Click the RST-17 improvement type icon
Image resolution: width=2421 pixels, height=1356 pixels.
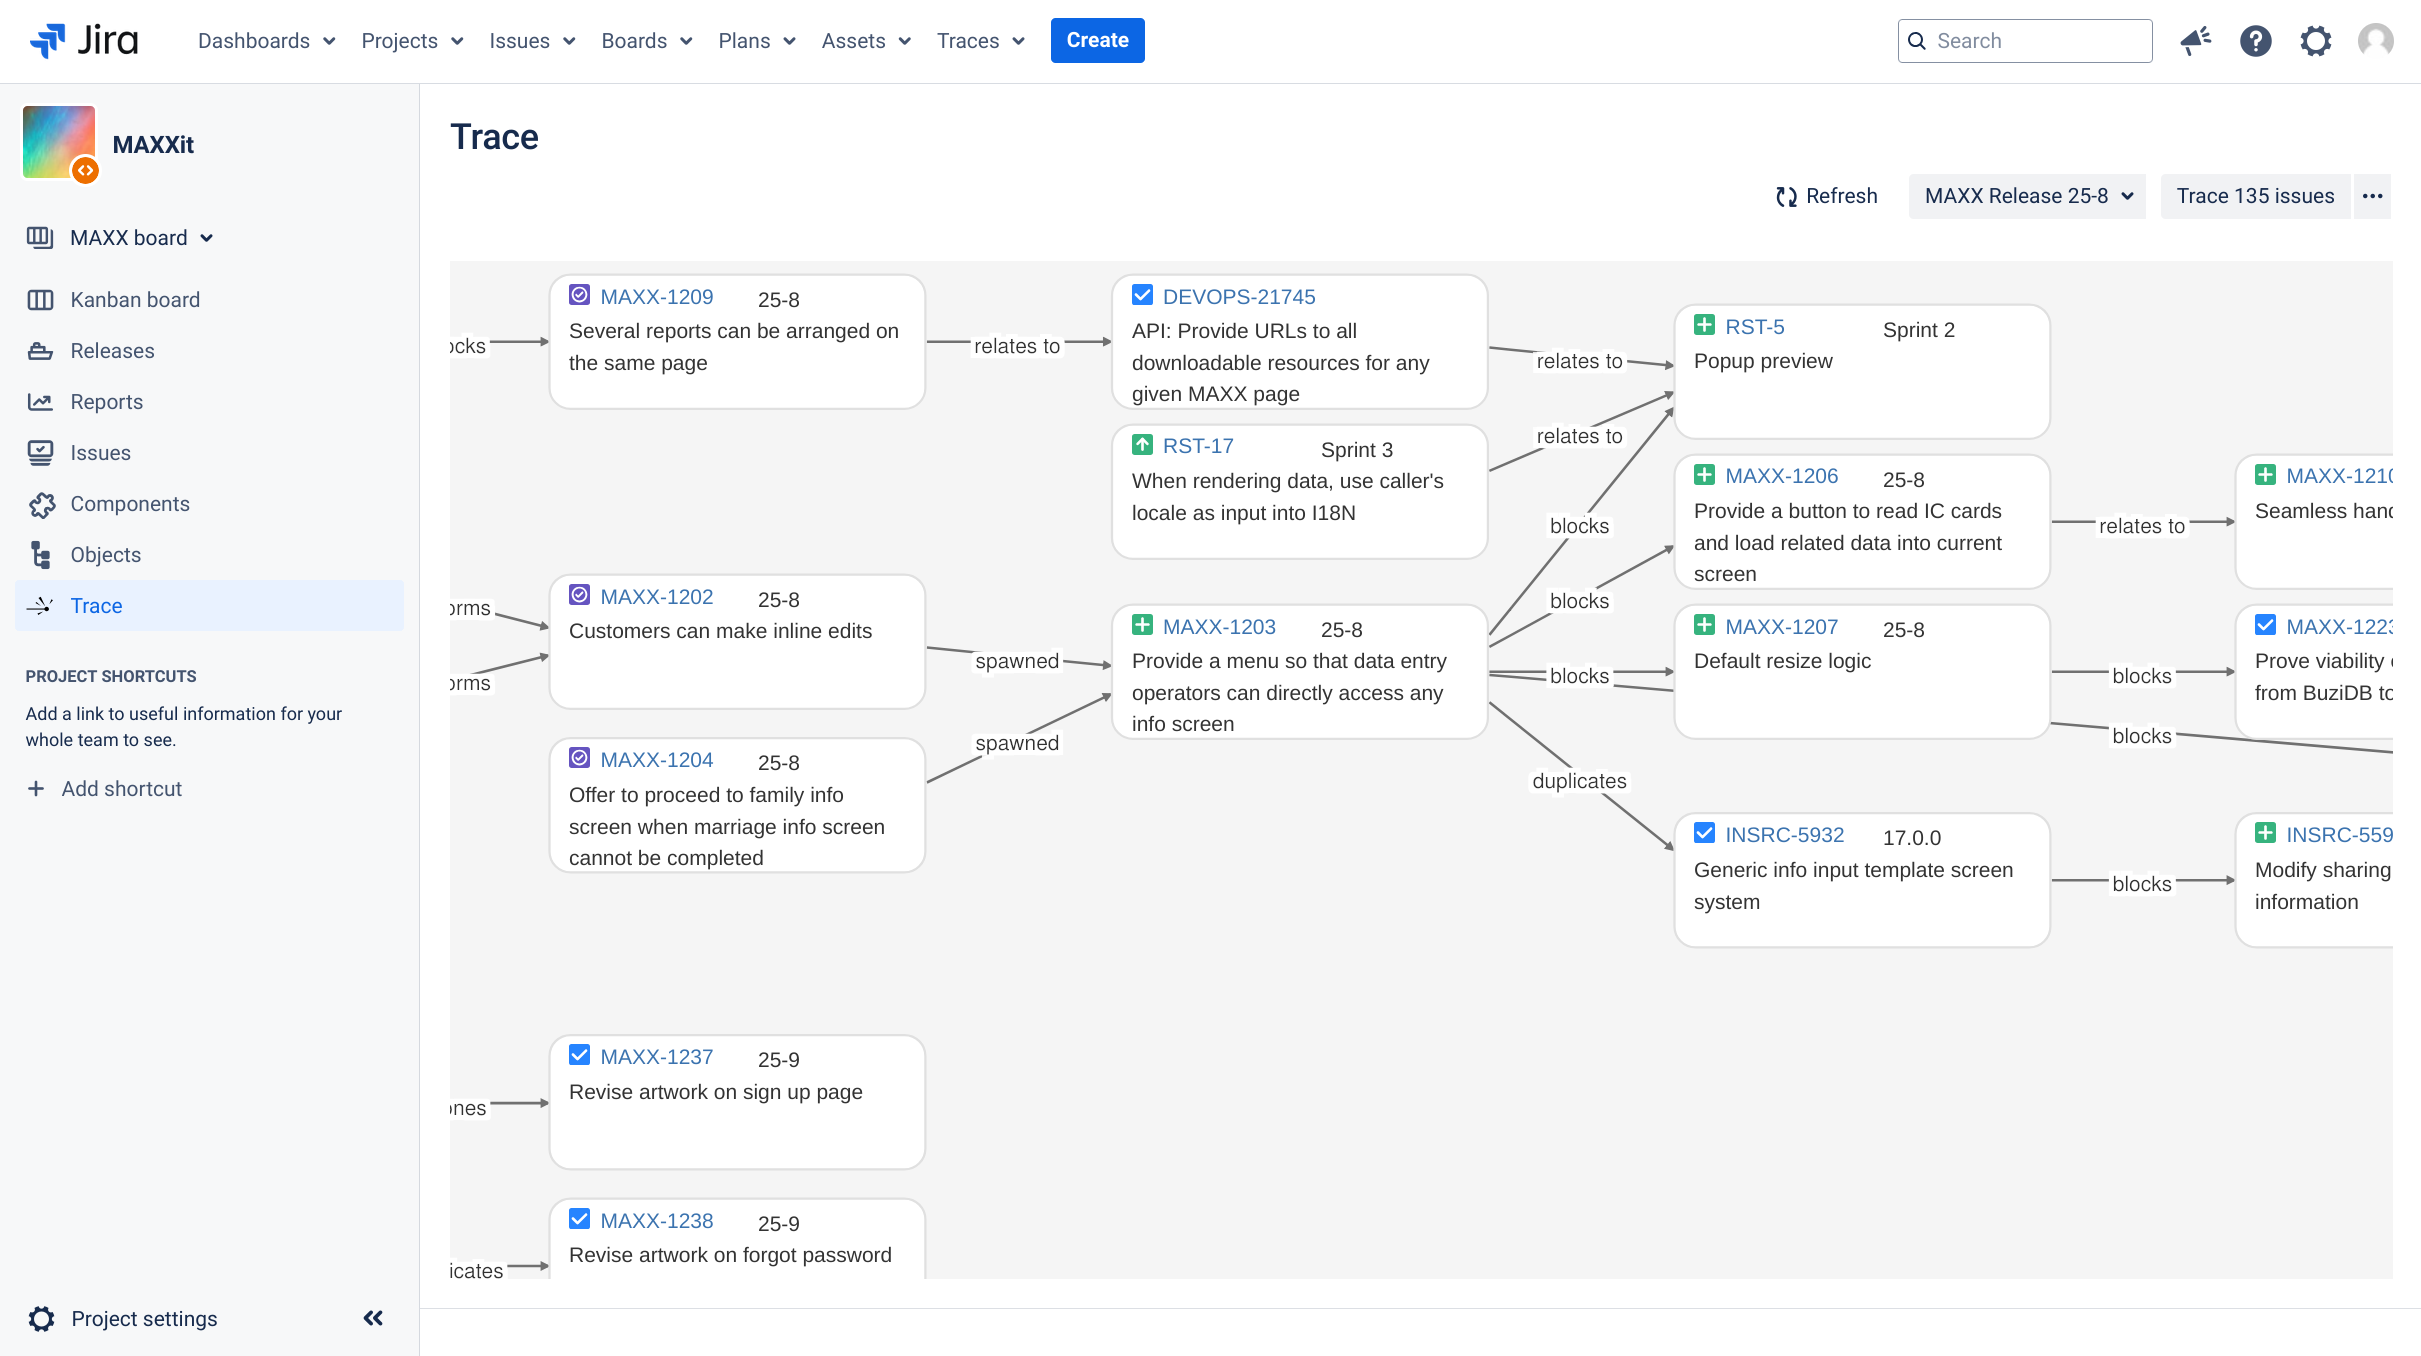coord(1142,444)
